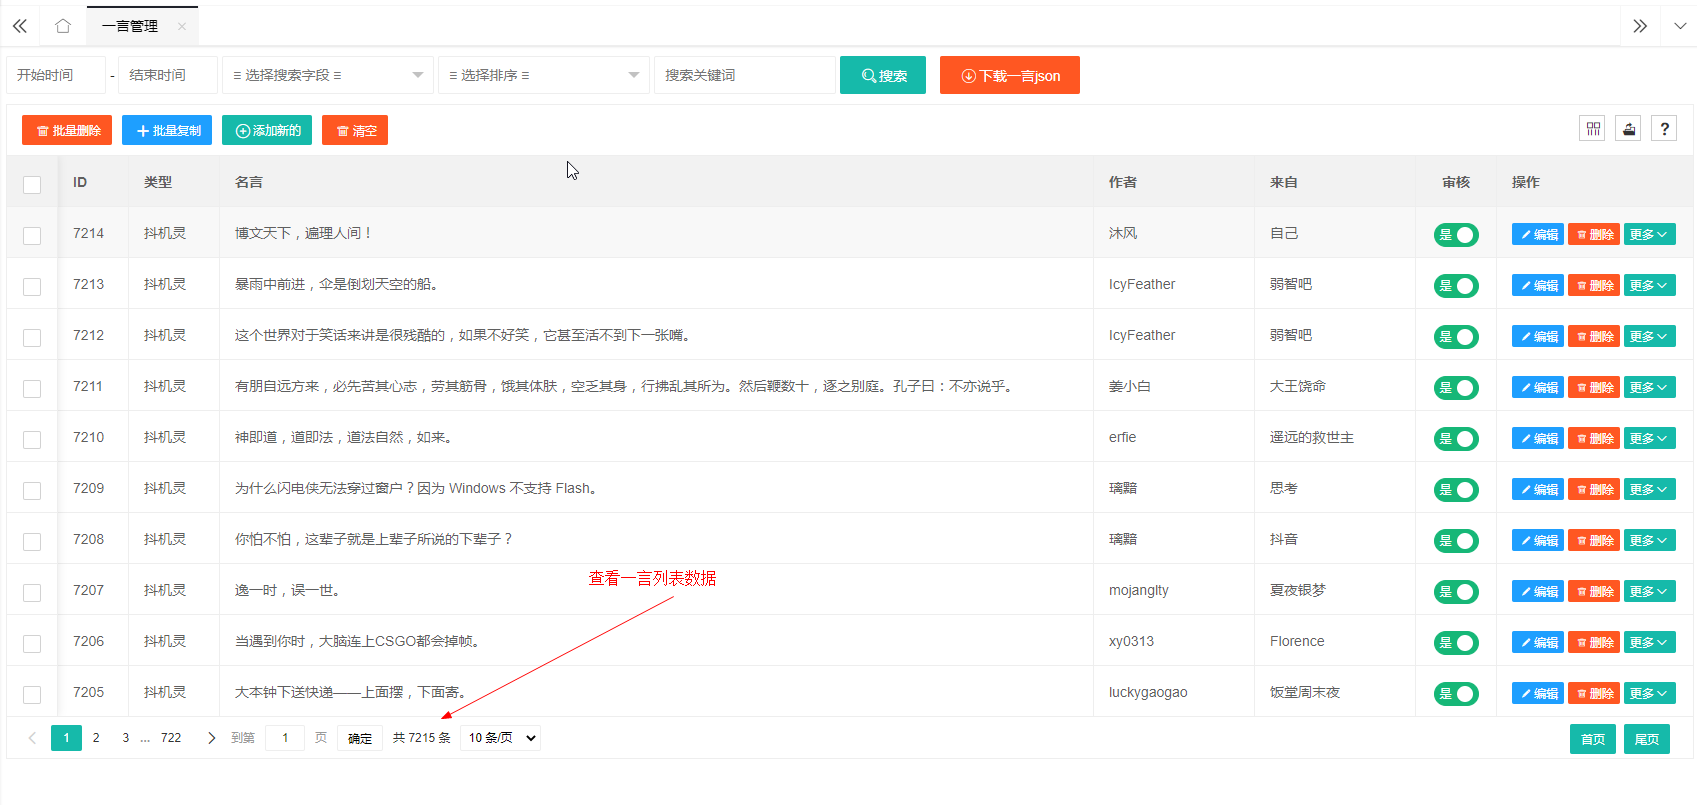Click the 下载一言json button
Screen dimensions: 1697x805
click(x=1010, y=75)
